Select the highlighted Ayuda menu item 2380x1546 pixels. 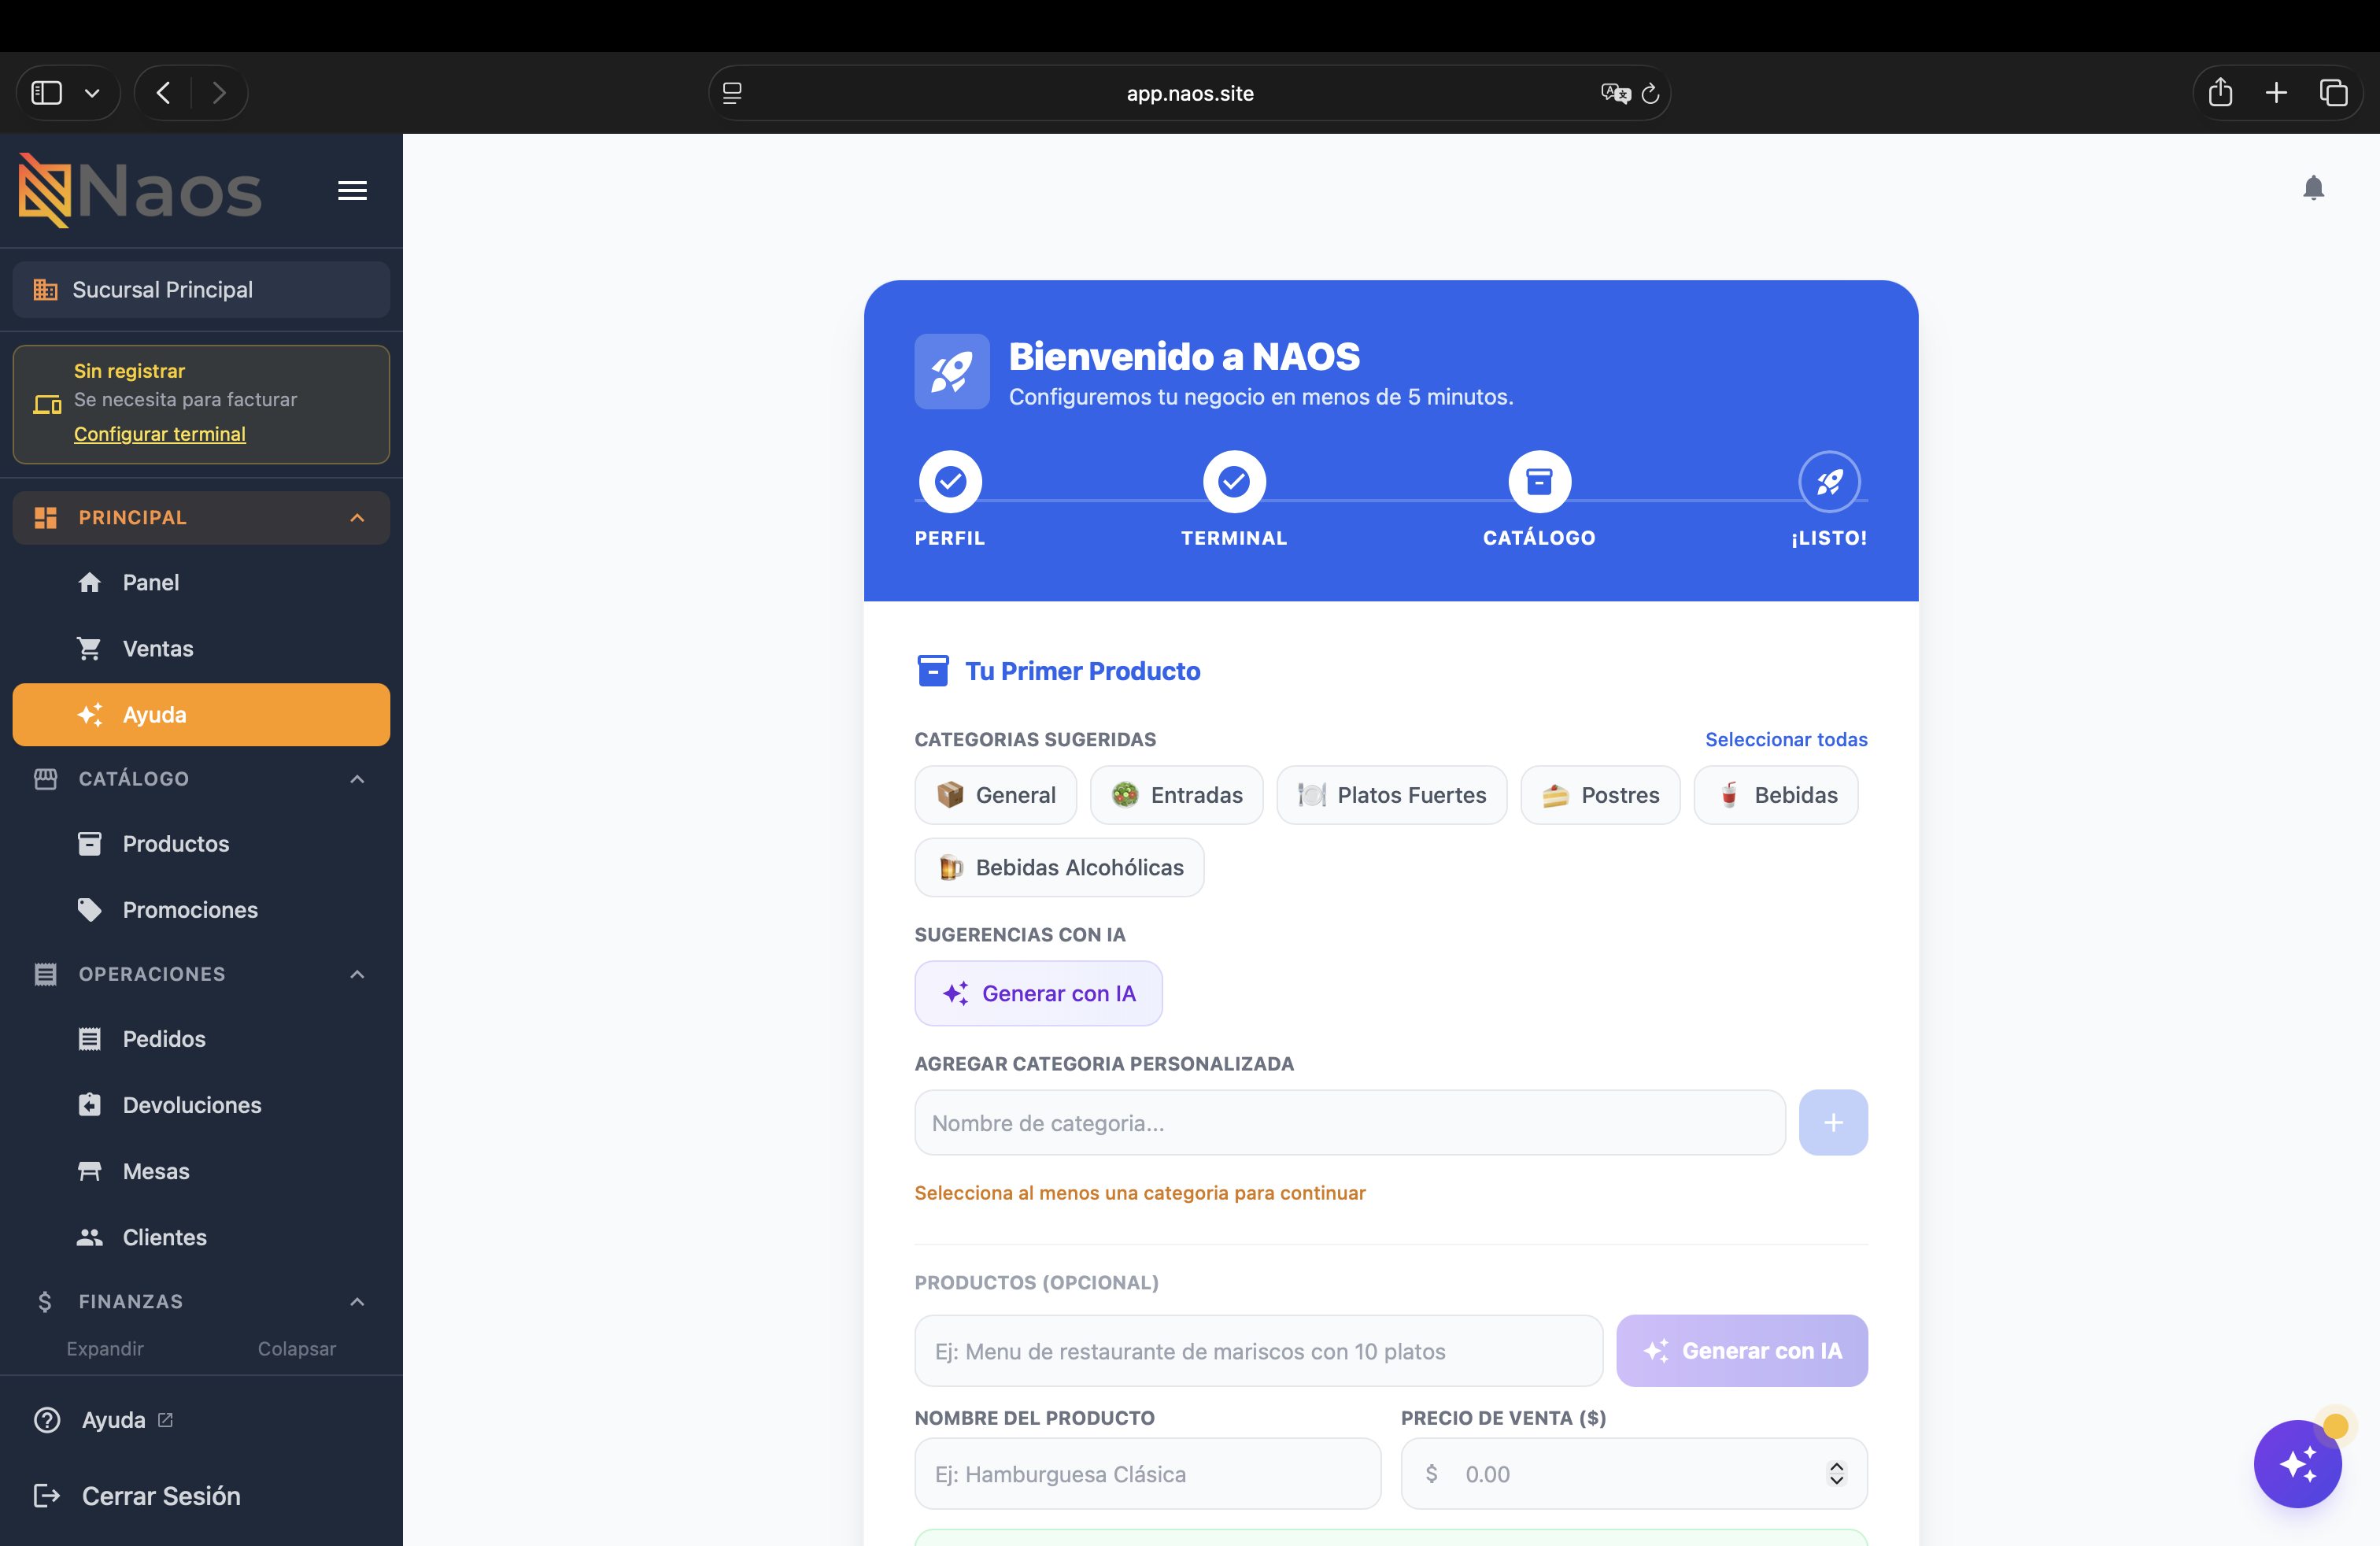201,715
